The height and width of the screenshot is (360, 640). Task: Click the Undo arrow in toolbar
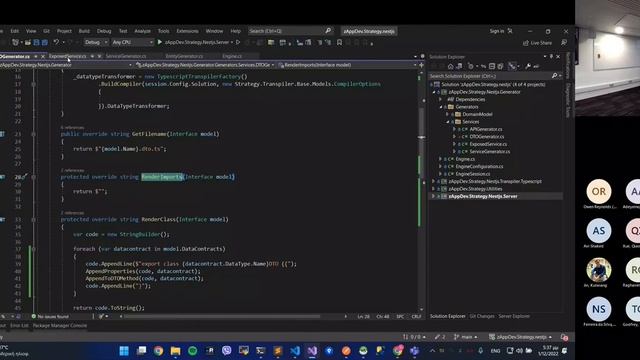pyautogui.click(x=56, y=42)
